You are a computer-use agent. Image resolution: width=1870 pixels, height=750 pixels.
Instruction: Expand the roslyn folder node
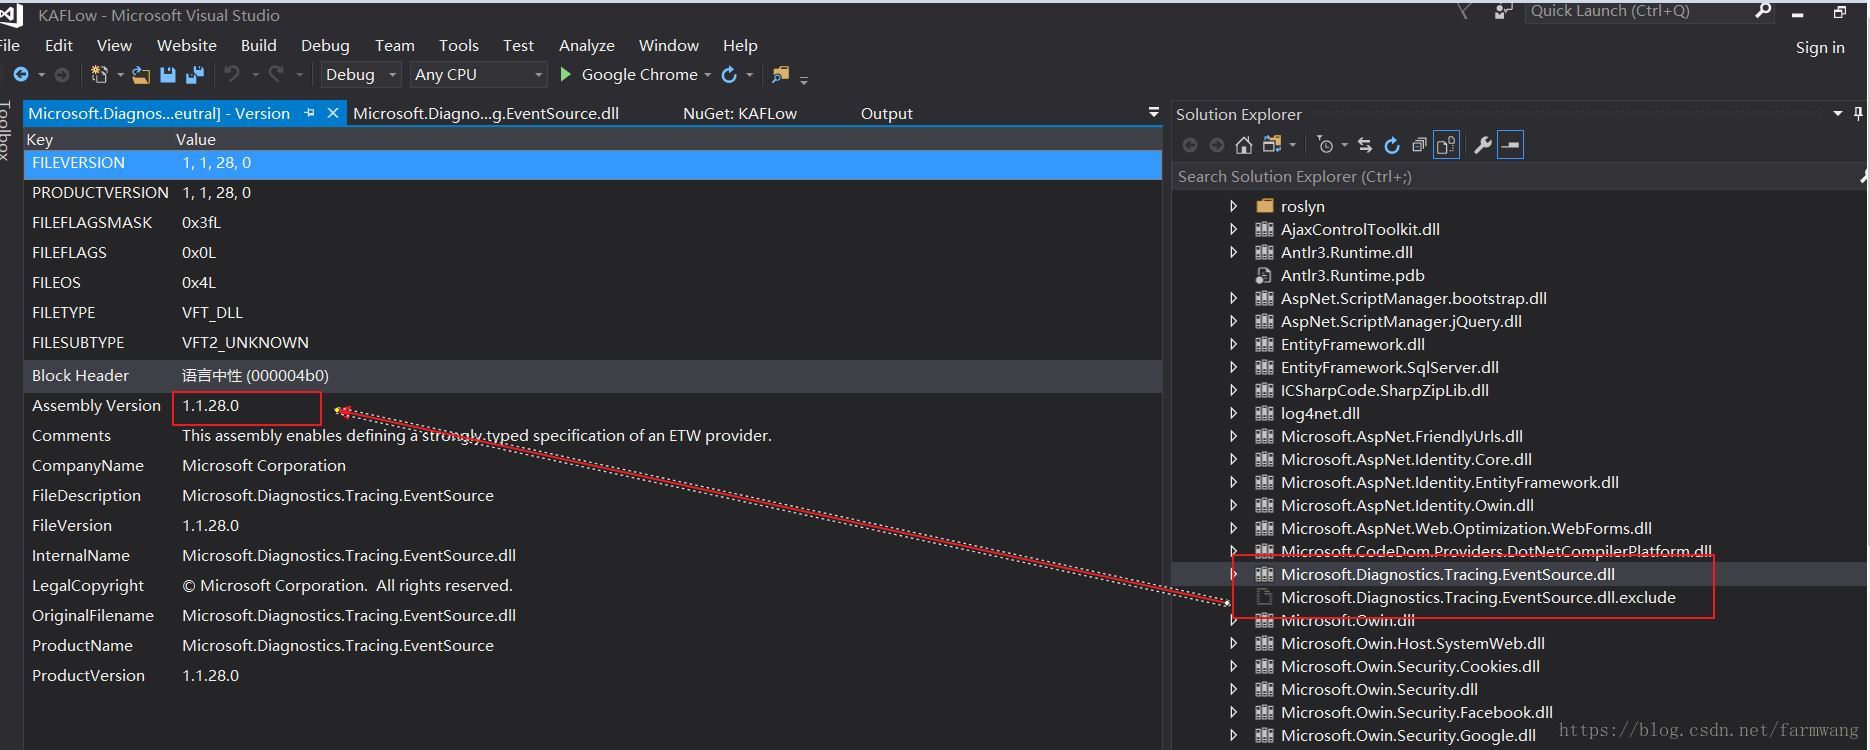coord(1233,206)
